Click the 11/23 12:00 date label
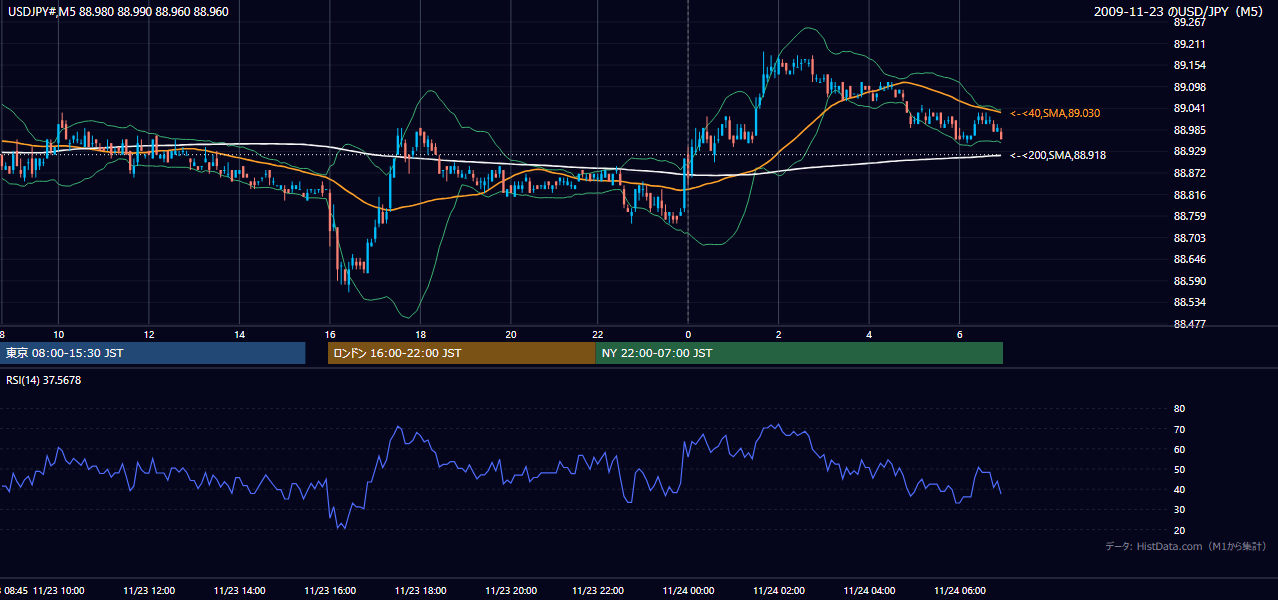This screenshot has height=600, width=1278. [x=149, y=590]
